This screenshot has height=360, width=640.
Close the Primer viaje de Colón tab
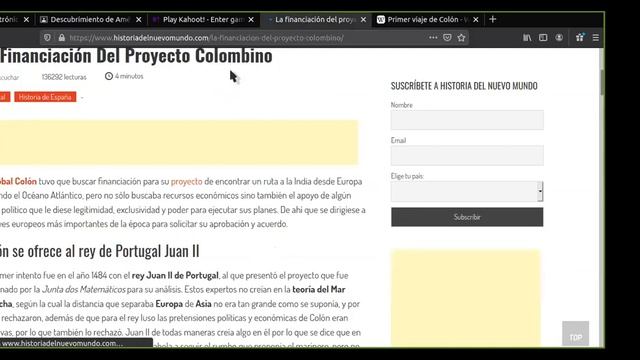pyautogui.click(x=476, y=20)
